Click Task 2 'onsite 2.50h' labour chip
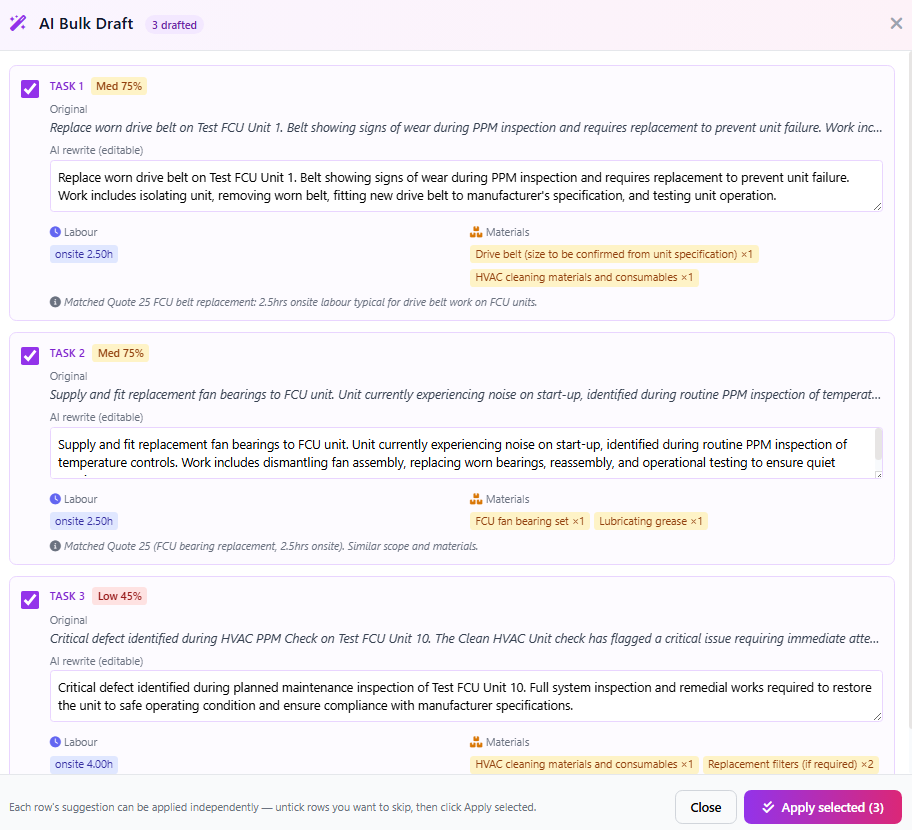Screen dimensions: 912x830 (x=84, y=521)
